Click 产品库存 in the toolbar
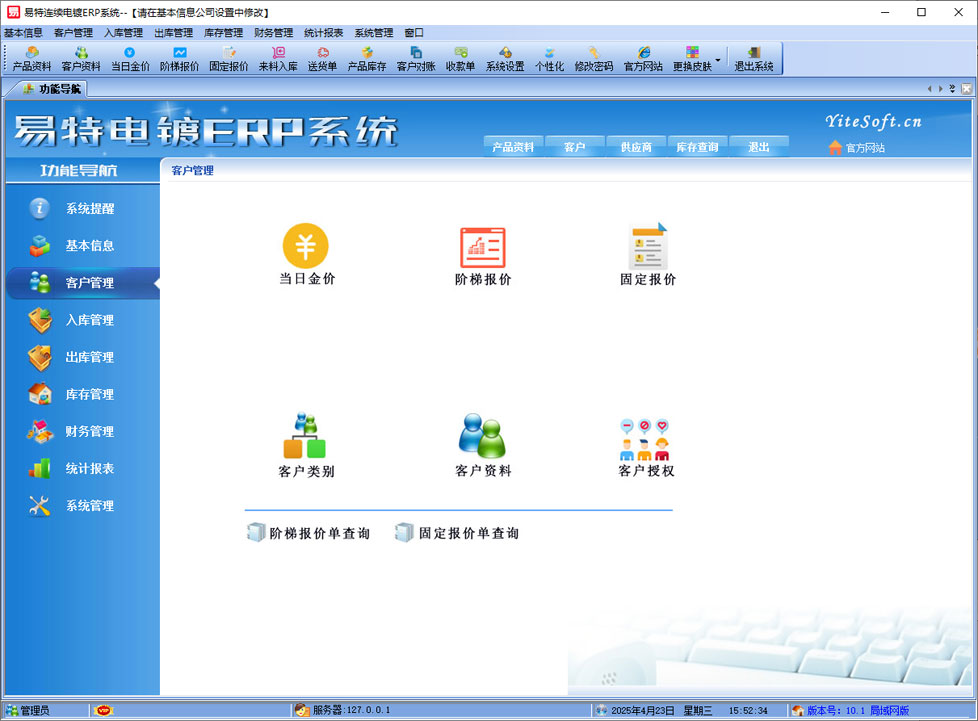Screen dimensions: 978x721 [x=367, y=59]
